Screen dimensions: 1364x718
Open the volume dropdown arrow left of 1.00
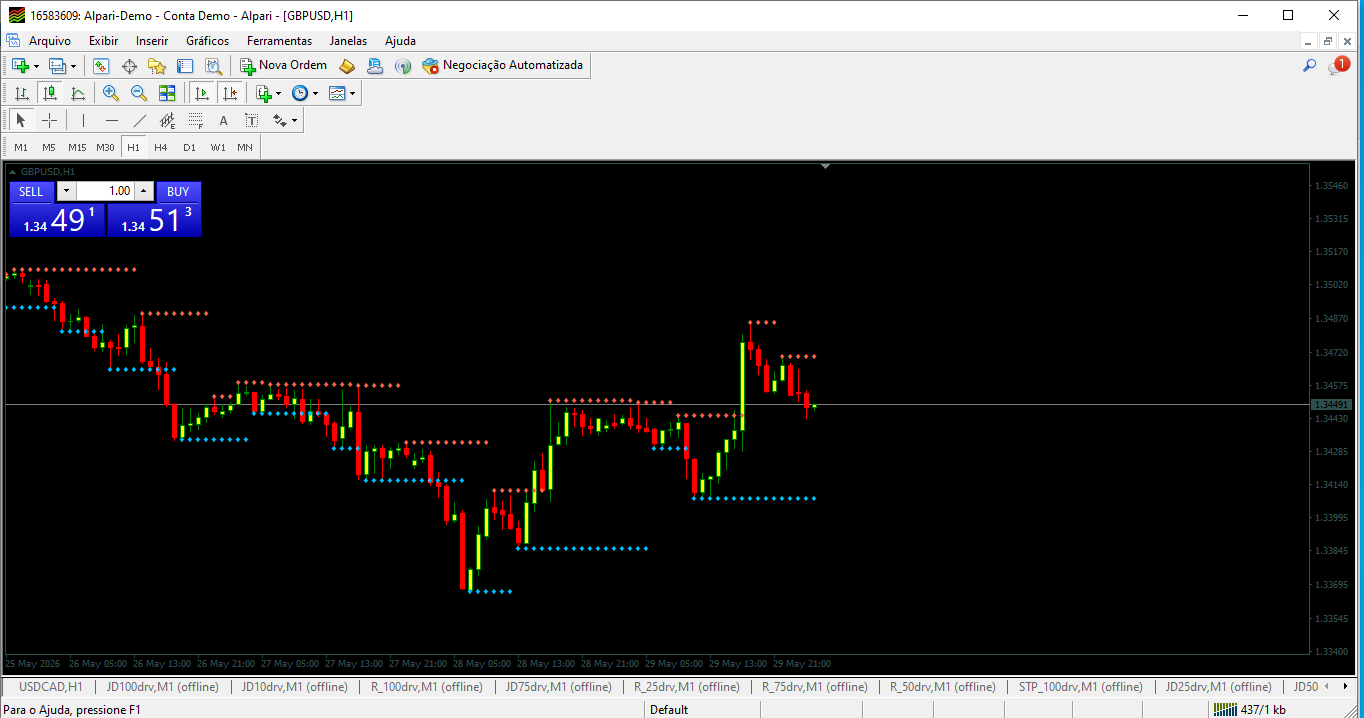tap(66, 191)
